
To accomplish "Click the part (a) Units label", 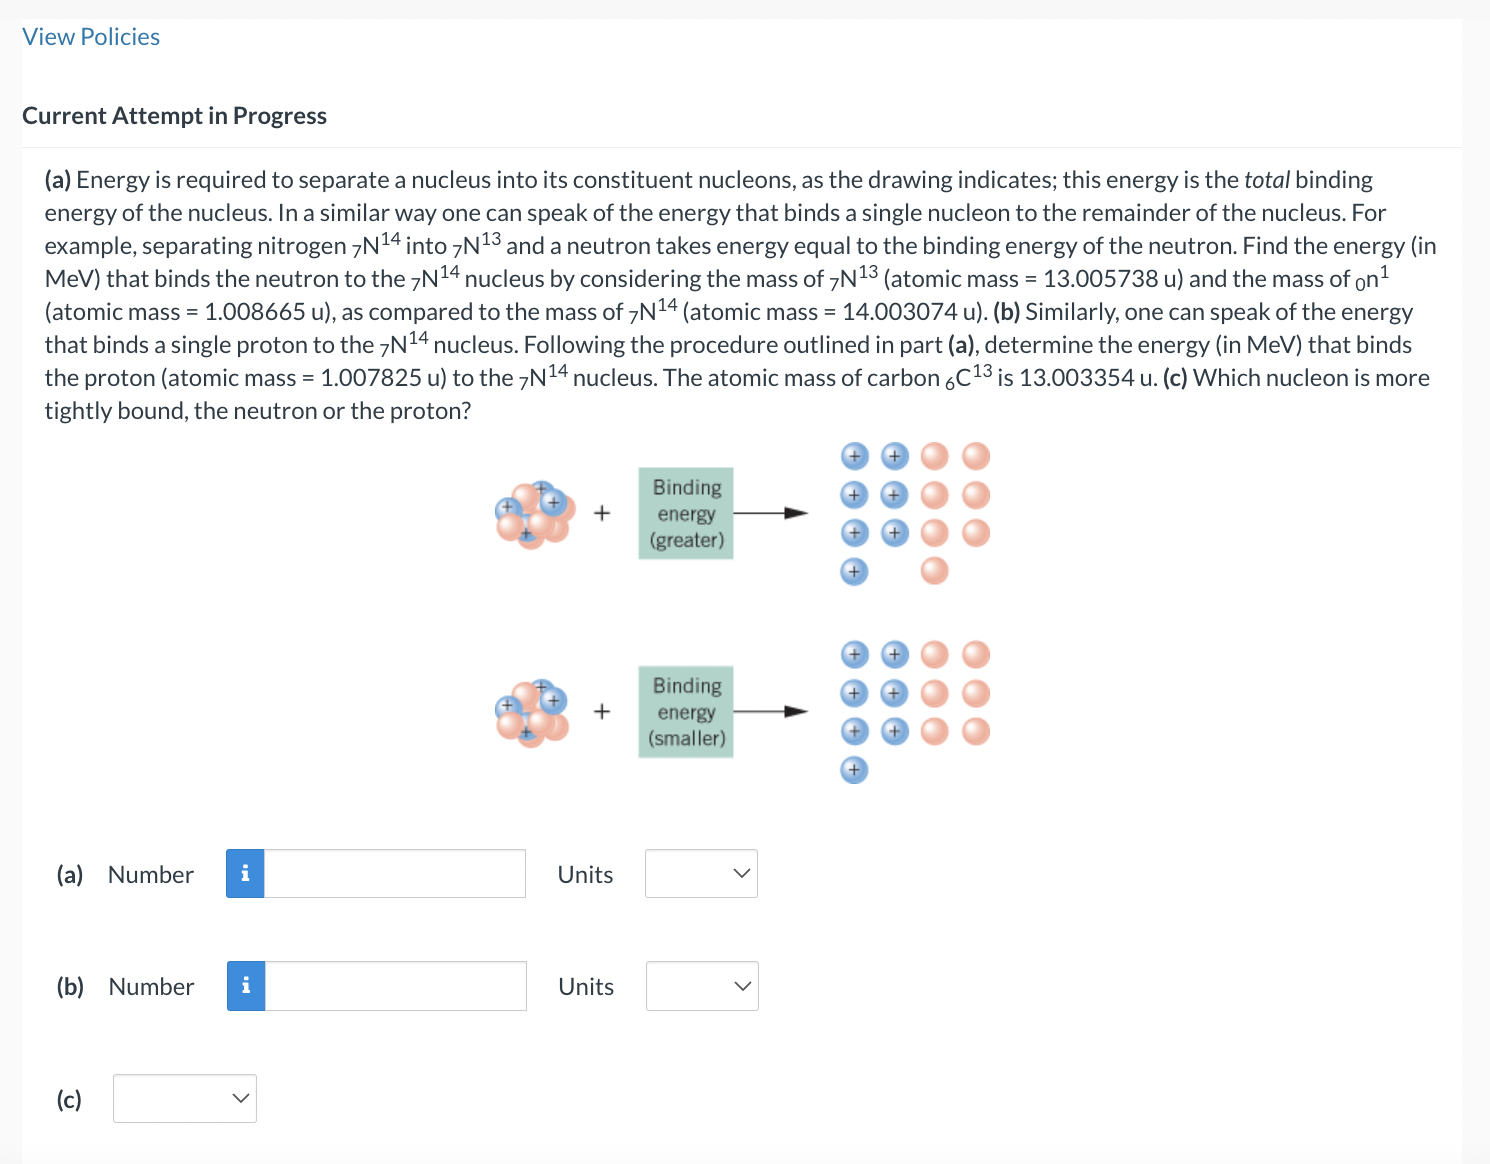I will click(x=585, y=875).
